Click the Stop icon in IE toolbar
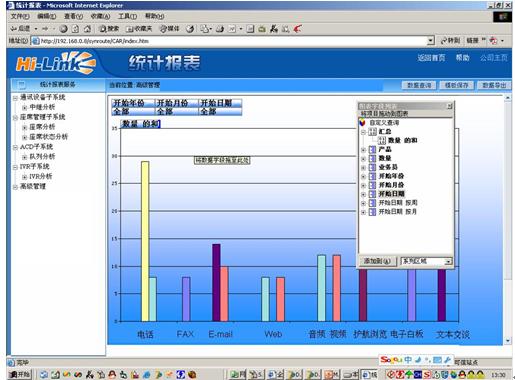This screenshot has height=380, width=515. tap(63, 29)
